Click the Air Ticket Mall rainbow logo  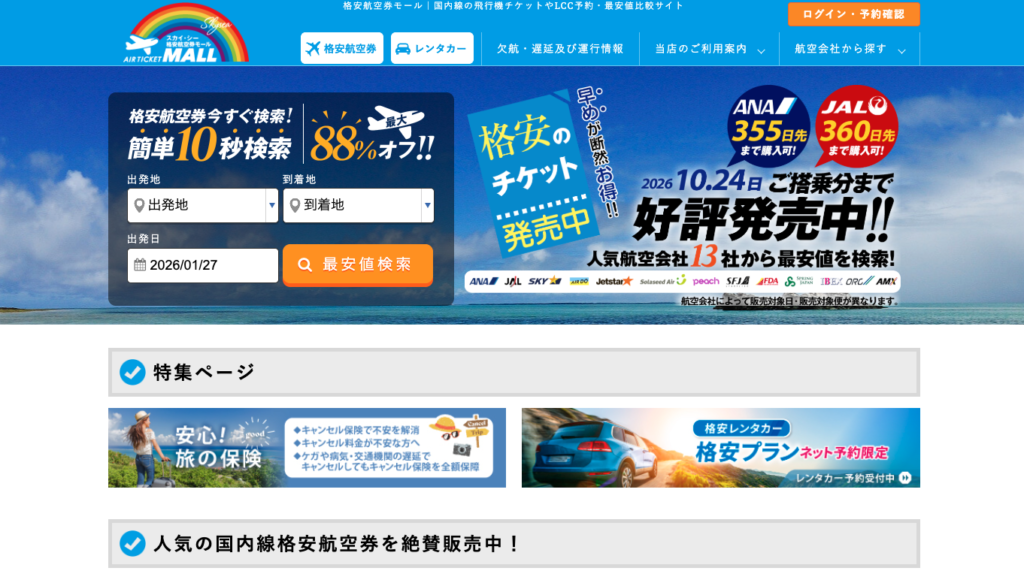[187, 35]
